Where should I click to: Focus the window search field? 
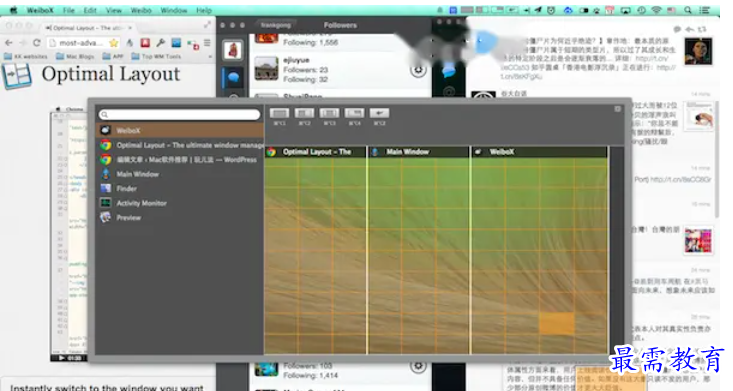pos(180,114)
